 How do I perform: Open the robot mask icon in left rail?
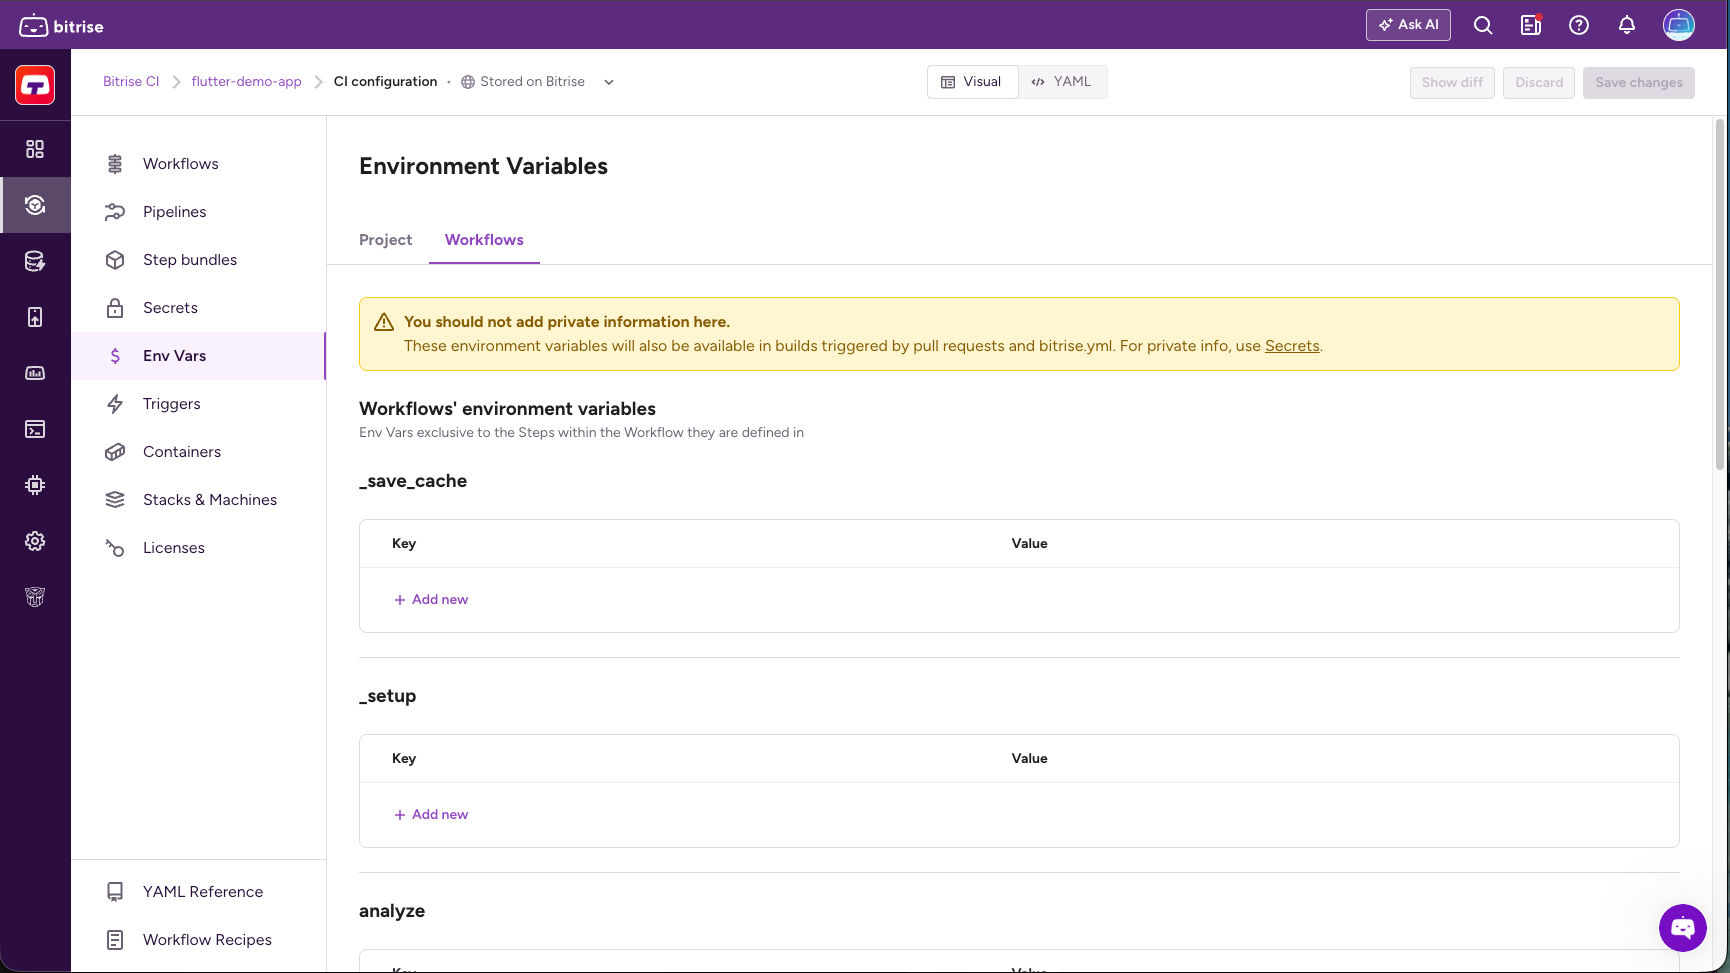tap(35, 597)
